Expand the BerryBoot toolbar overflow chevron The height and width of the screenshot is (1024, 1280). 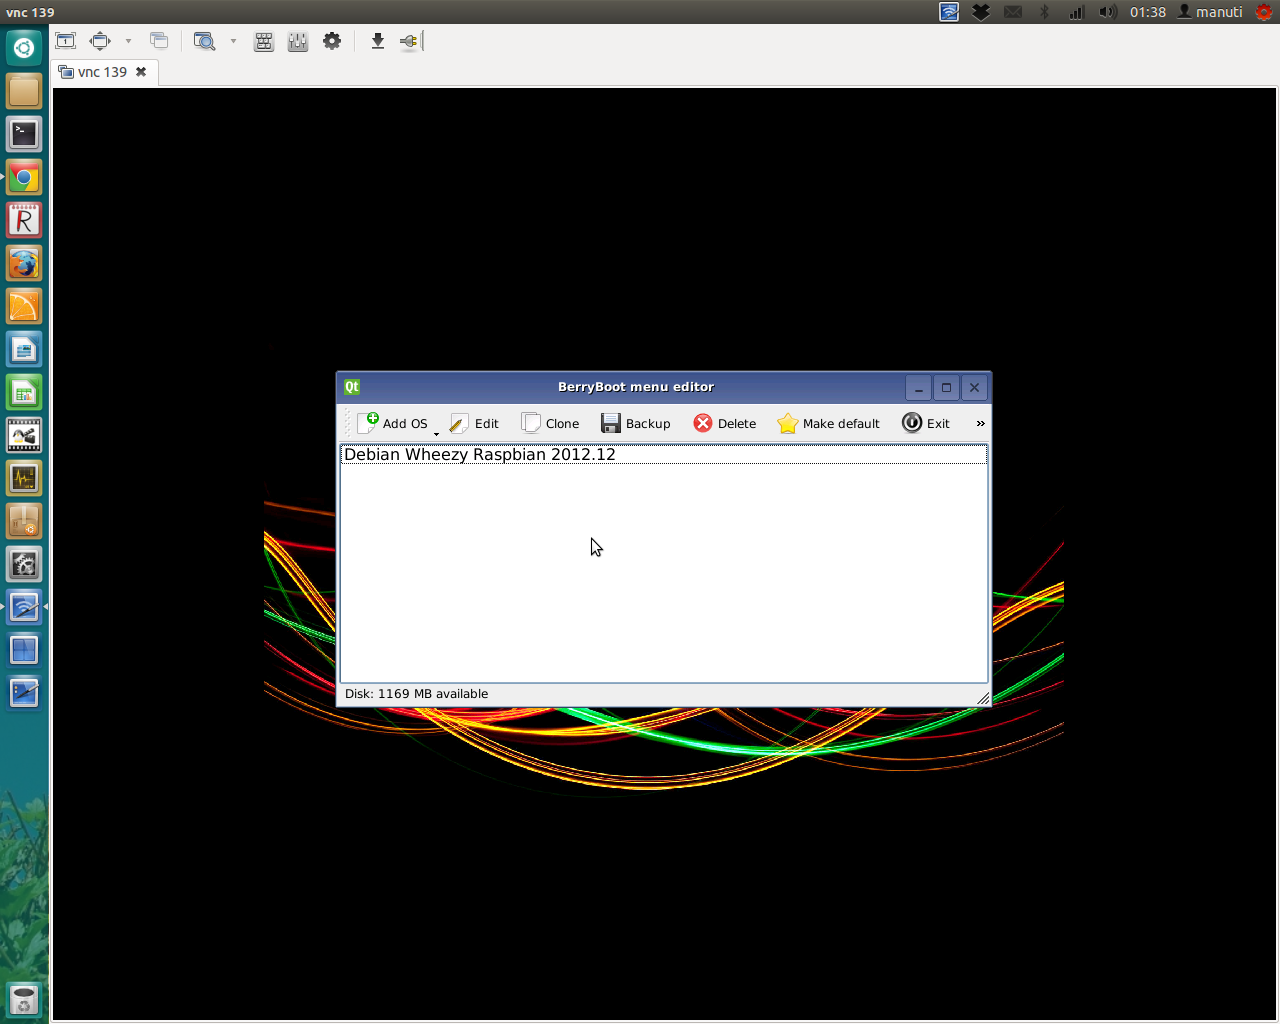pos(980,423)
